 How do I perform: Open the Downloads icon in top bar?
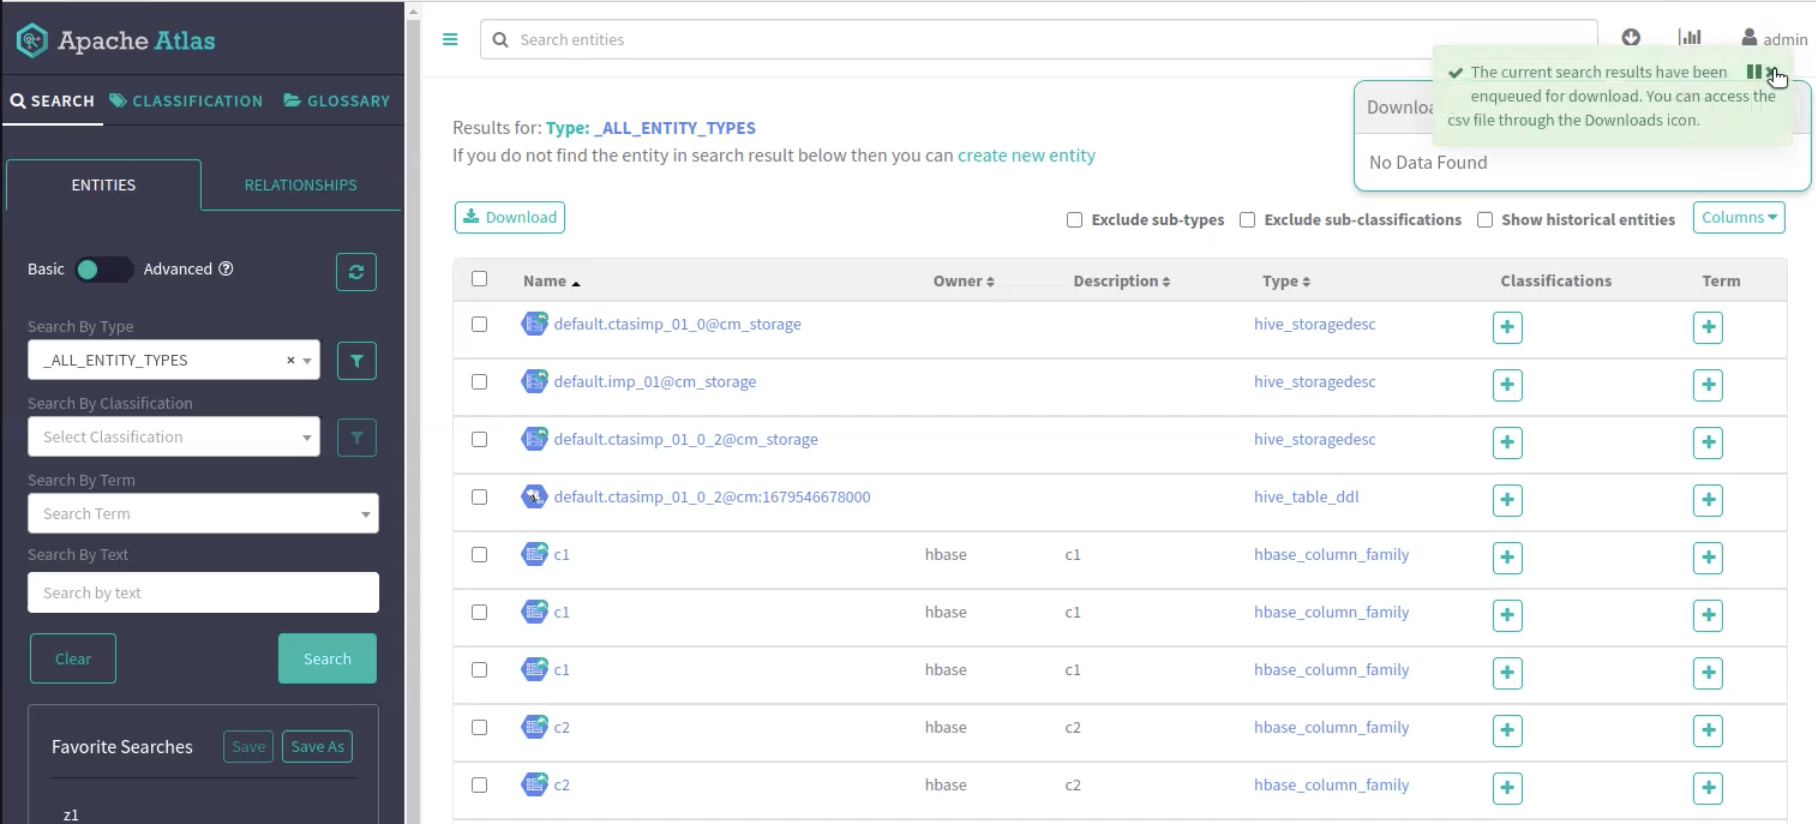pos(1631,37)
